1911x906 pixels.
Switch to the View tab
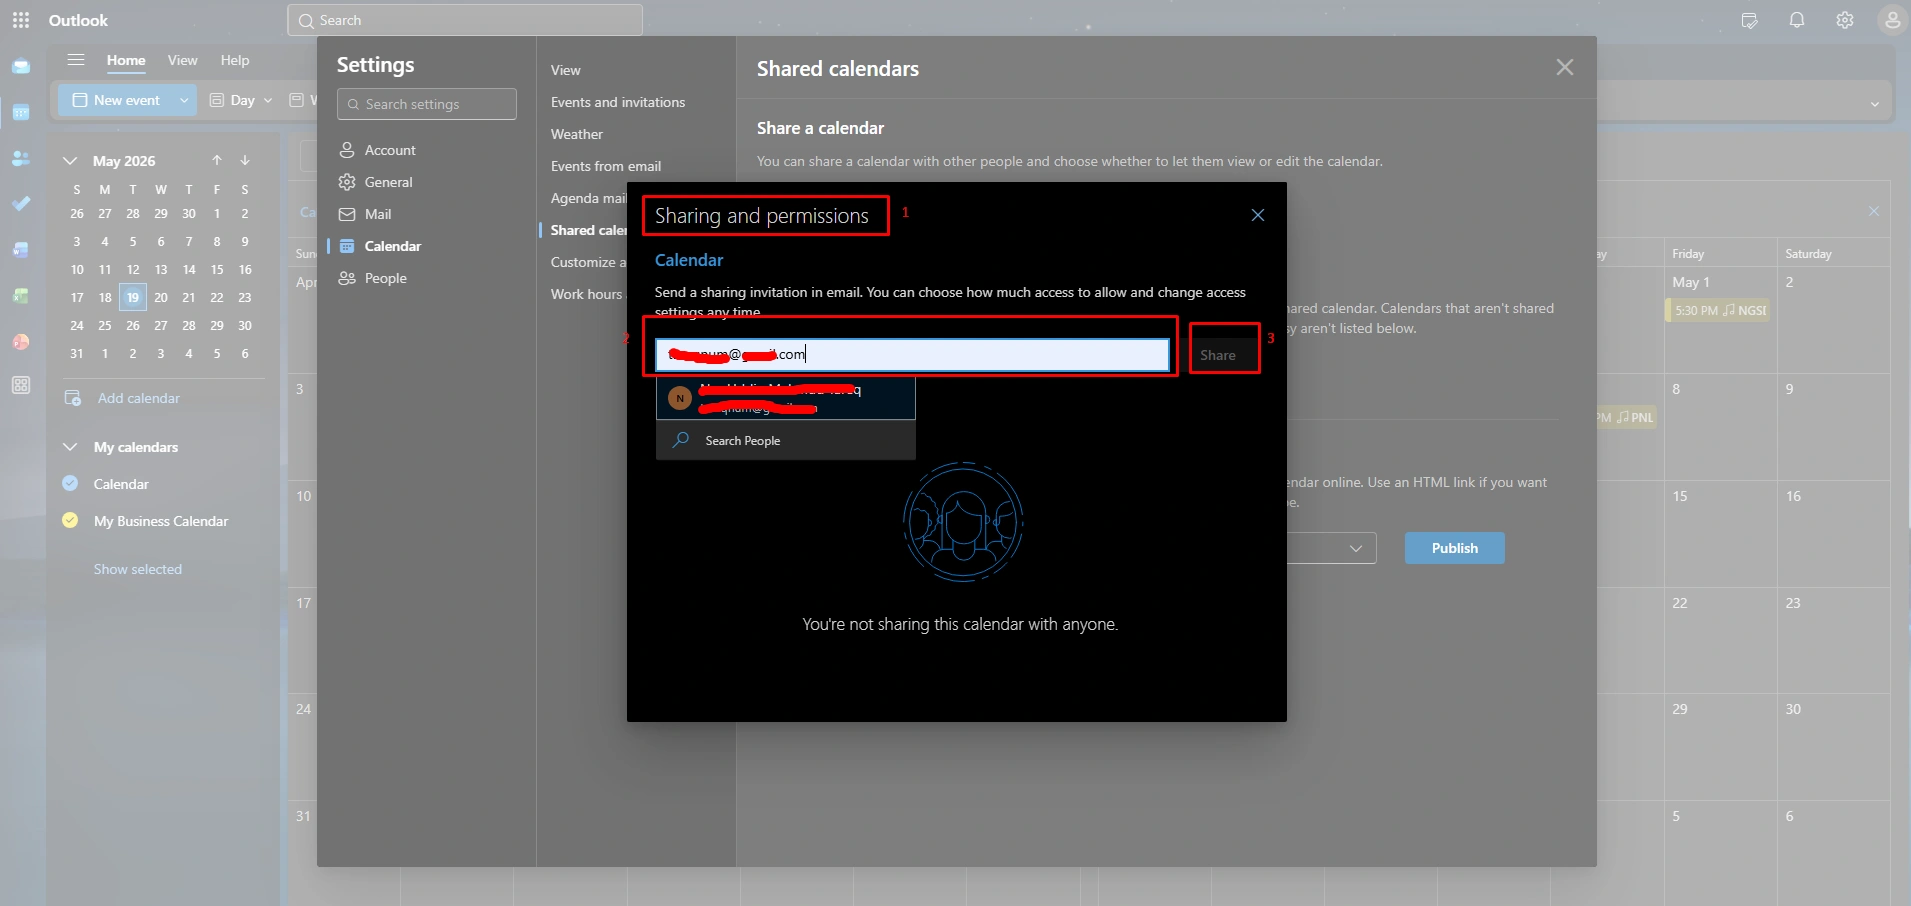[182, 60]
